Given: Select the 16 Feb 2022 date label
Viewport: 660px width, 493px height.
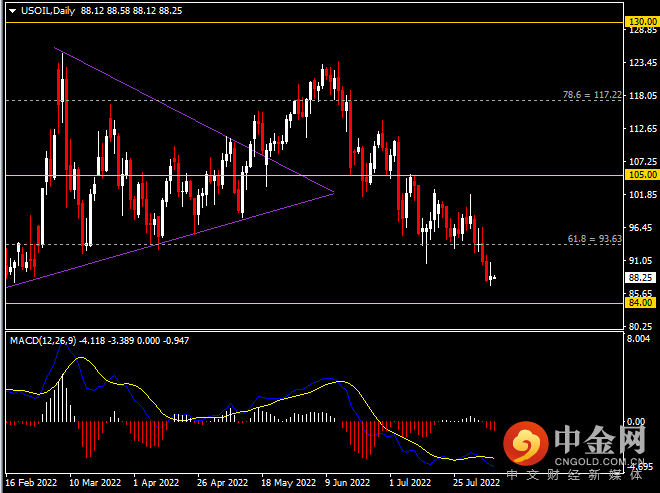Looking at the screenshot, I should [32, 482].
